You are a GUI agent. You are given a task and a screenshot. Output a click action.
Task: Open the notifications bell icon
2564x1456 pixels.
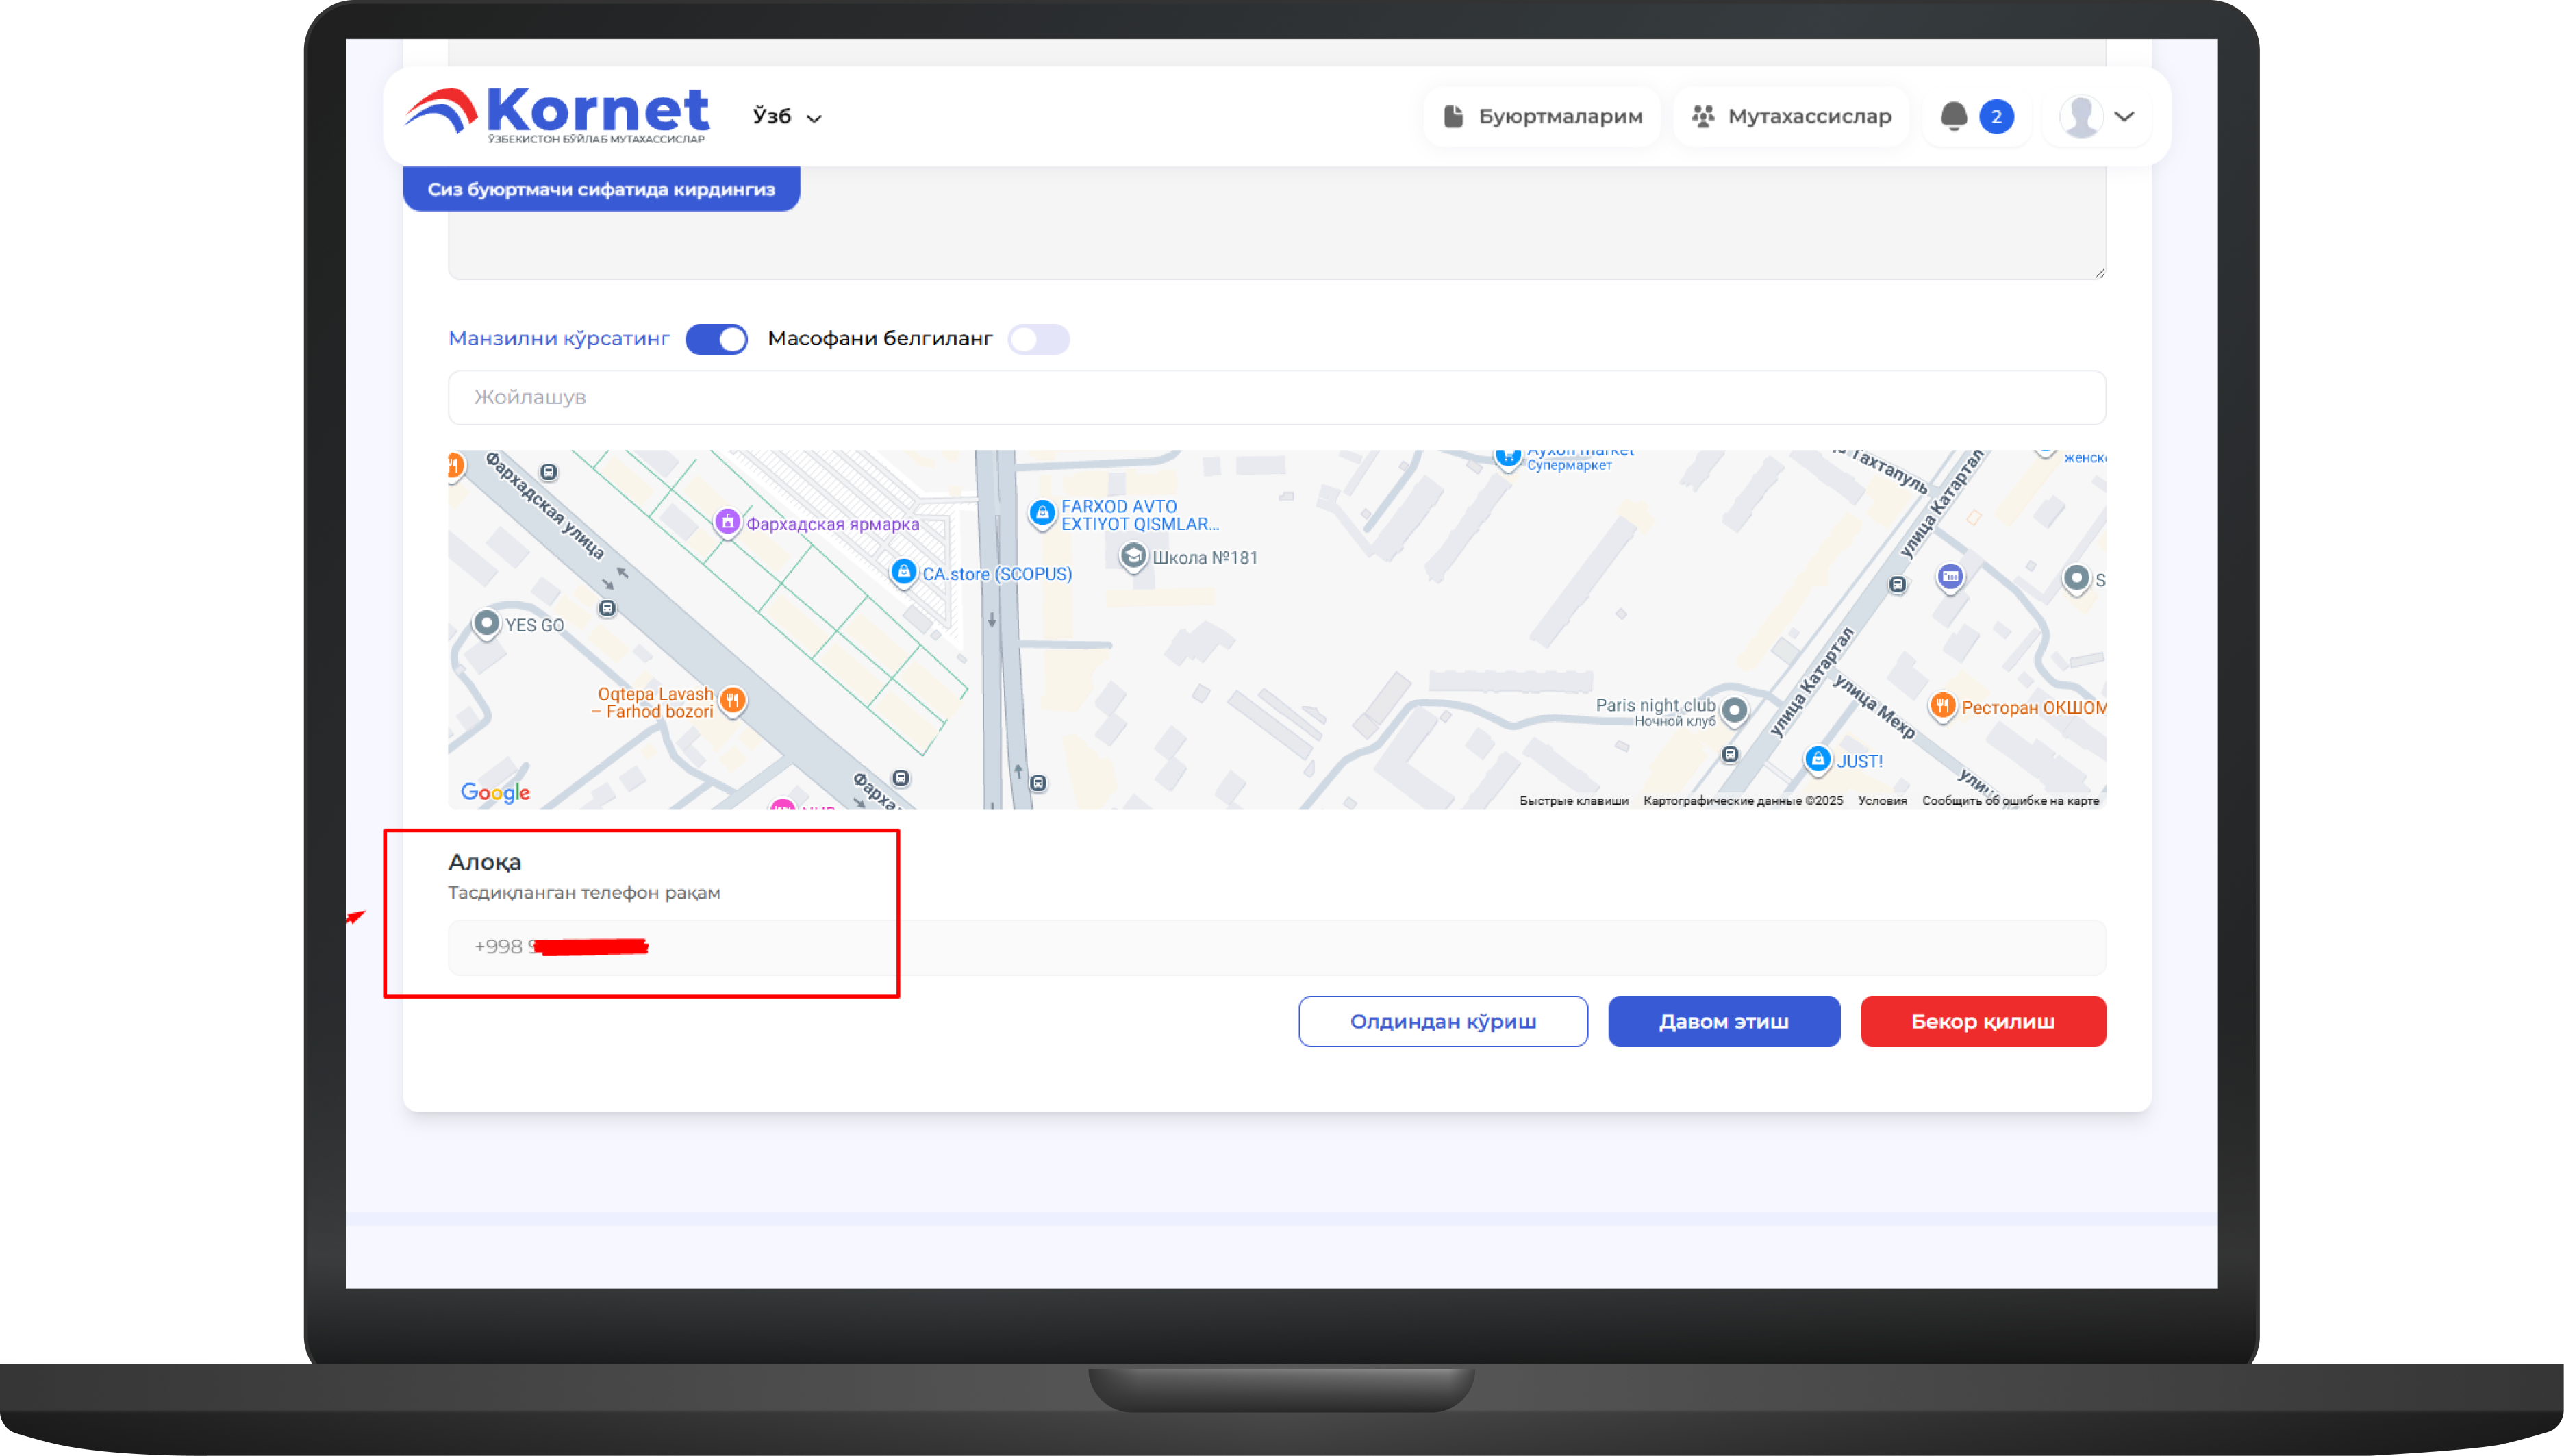(x=1953, y=116)
